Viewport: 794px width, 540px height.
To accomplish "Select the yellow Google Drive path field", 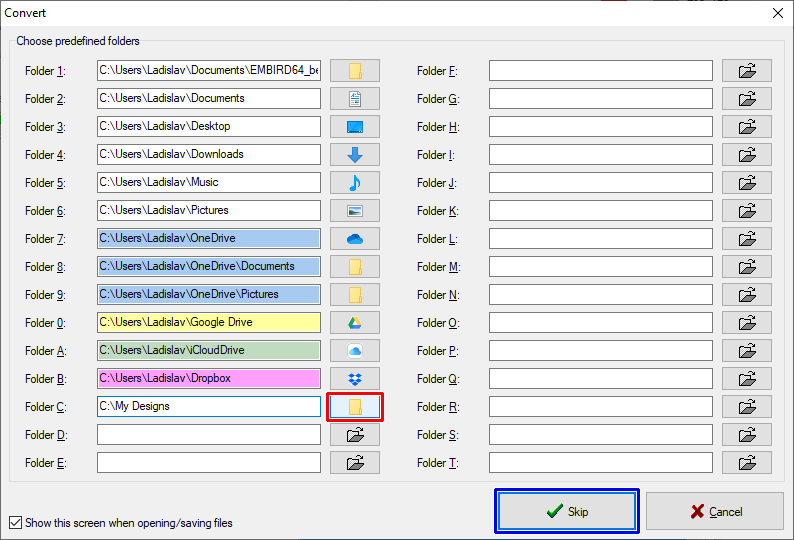I will [209, 323].
